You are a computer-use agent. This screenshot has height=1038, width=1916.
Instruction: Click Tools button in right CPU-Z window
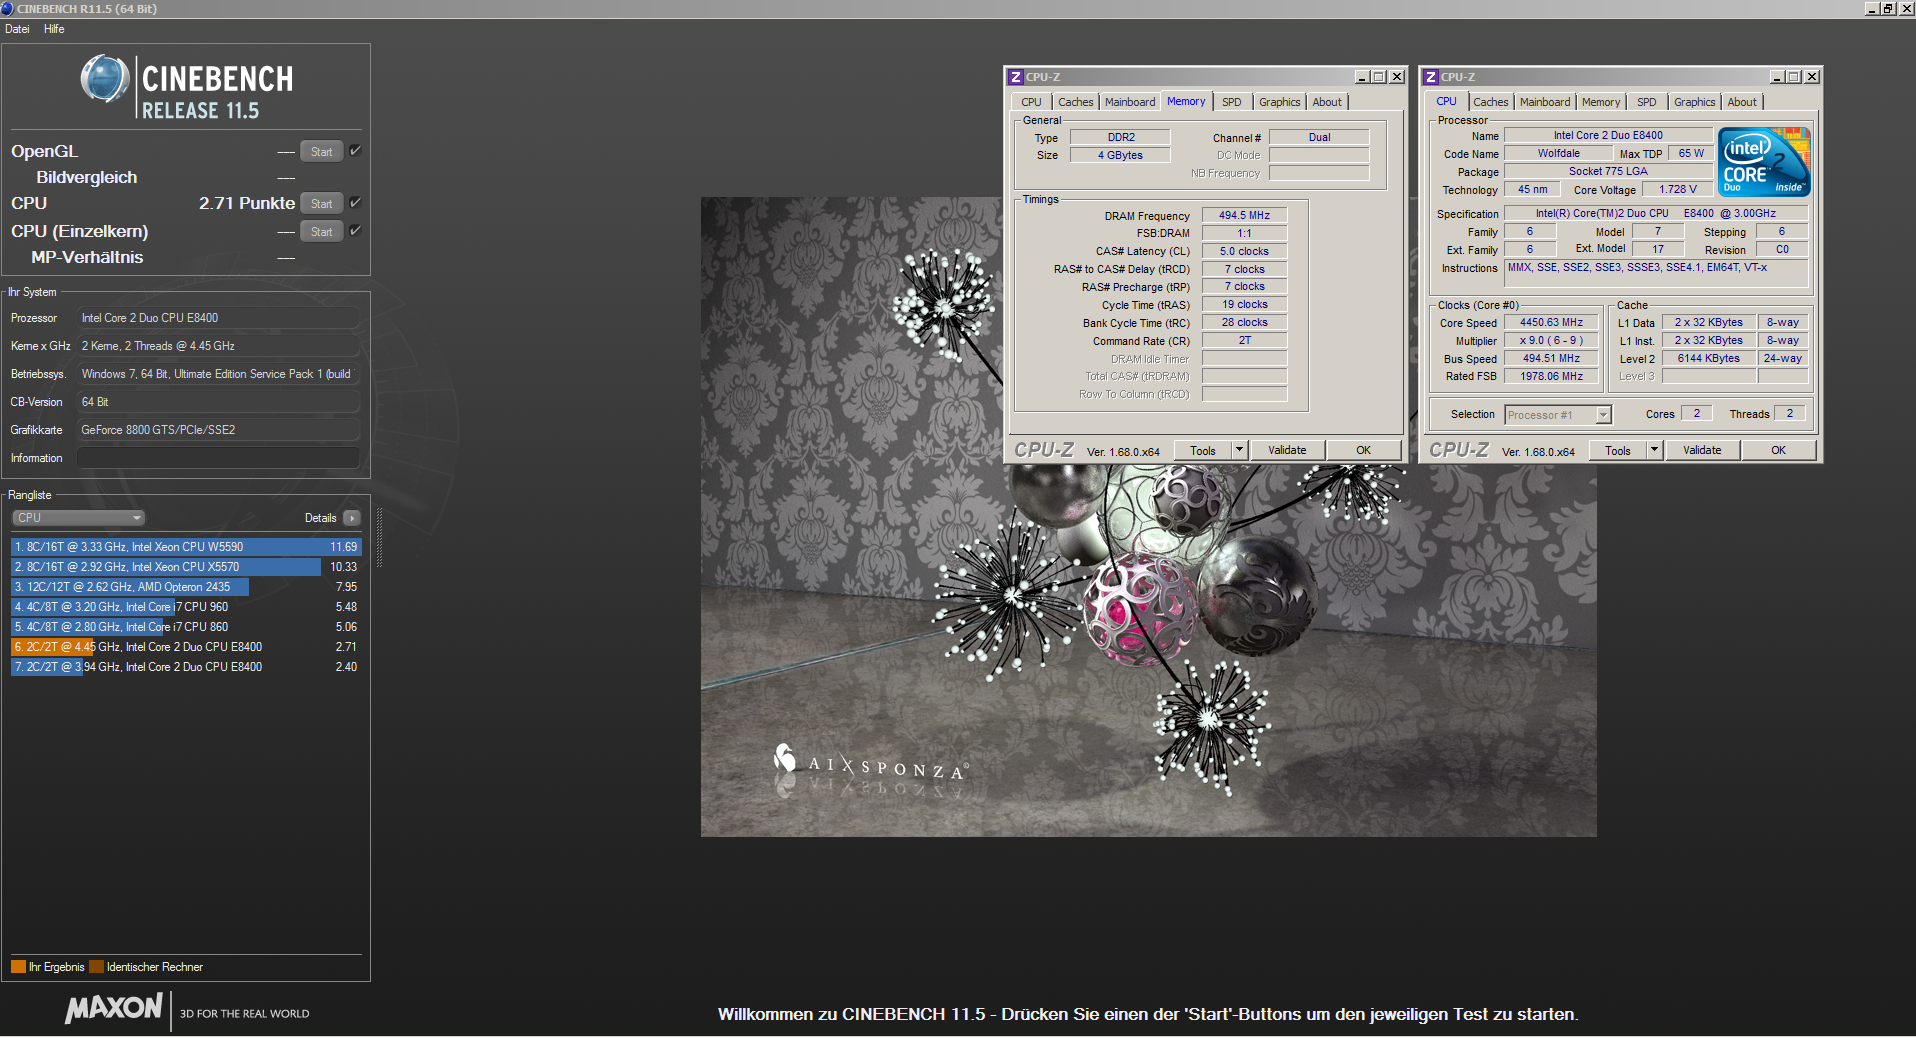pos(1618,450)
